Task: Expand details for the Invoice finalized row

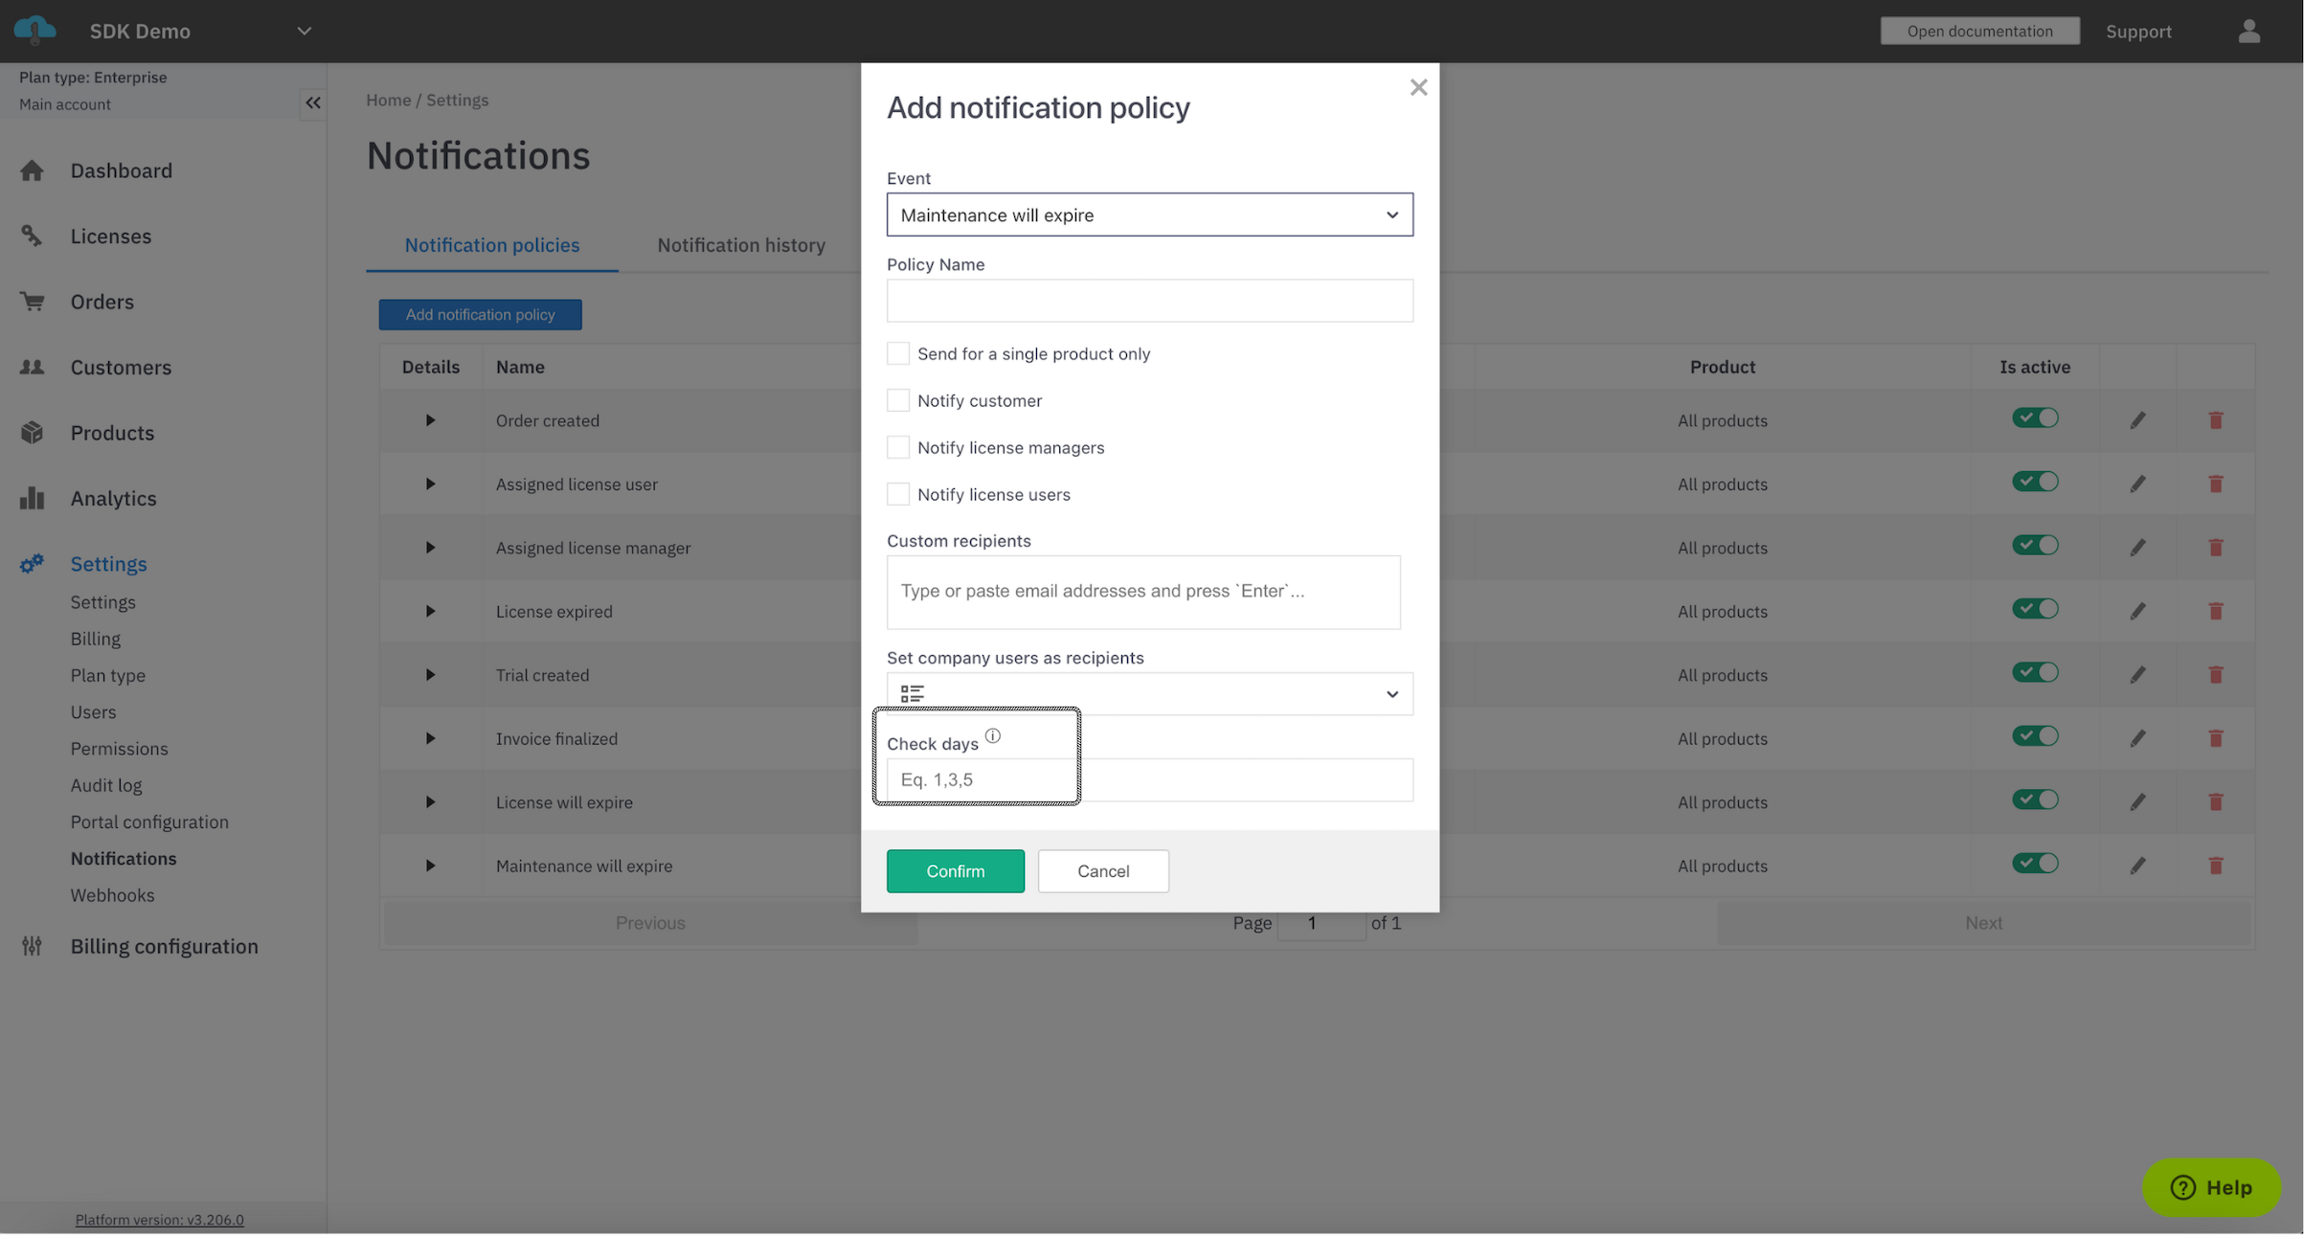Action: 430,739
